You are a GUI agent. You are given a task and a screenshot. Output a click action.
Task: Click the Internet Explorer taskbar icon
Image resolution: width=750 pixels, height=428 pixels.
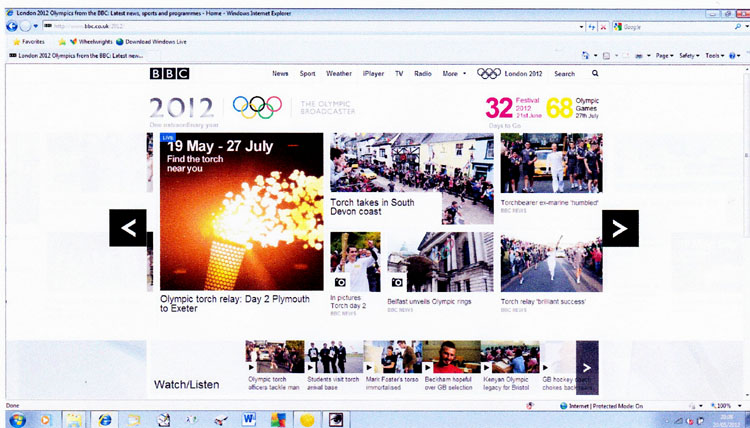(104, 420)
